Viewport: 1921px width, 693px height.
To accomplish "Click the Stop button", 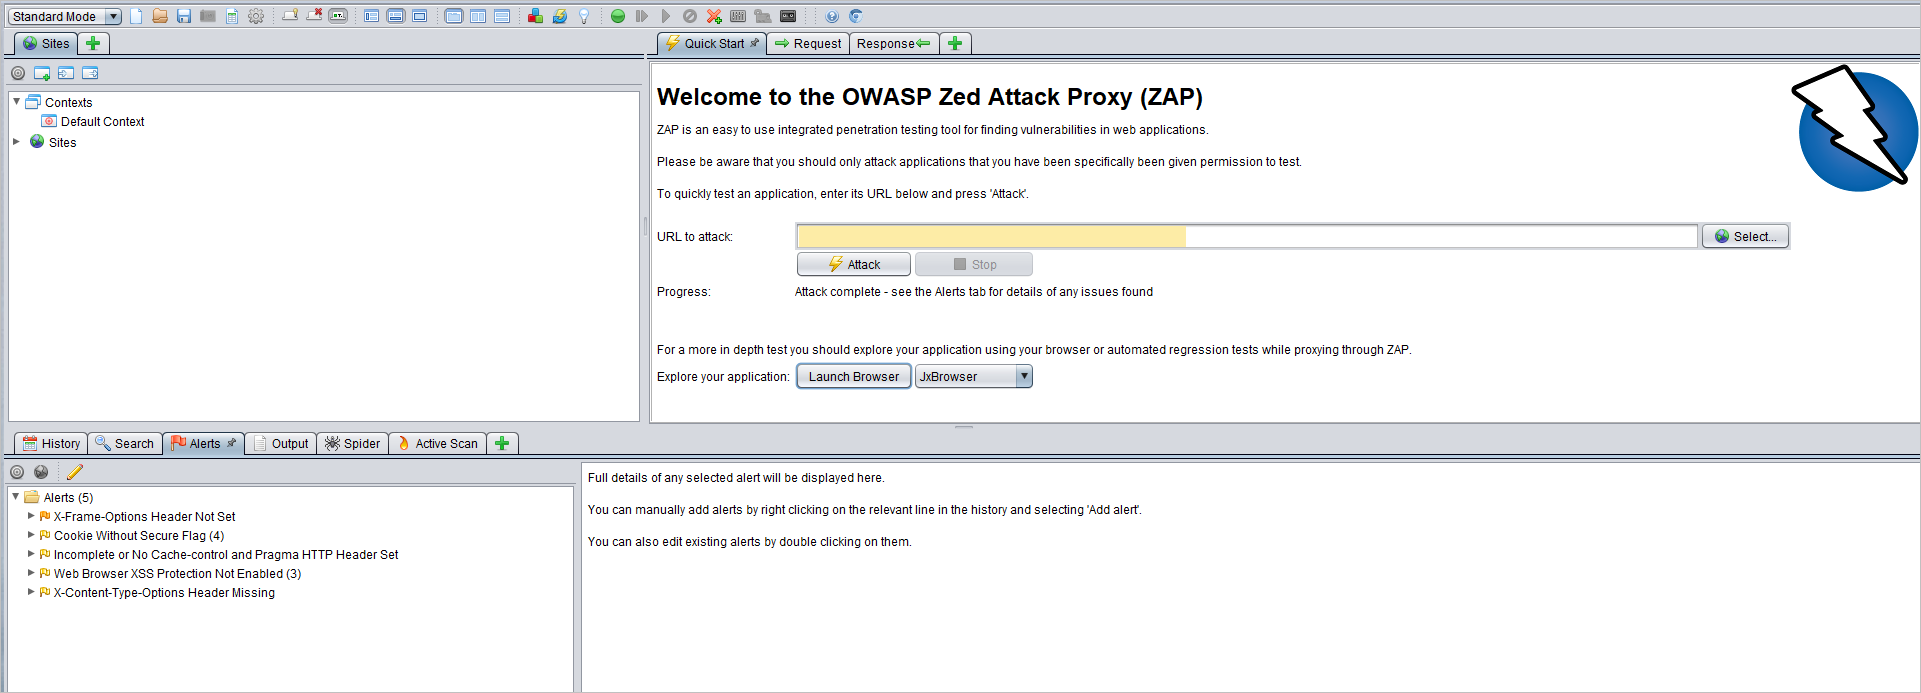I will point(974,264).
